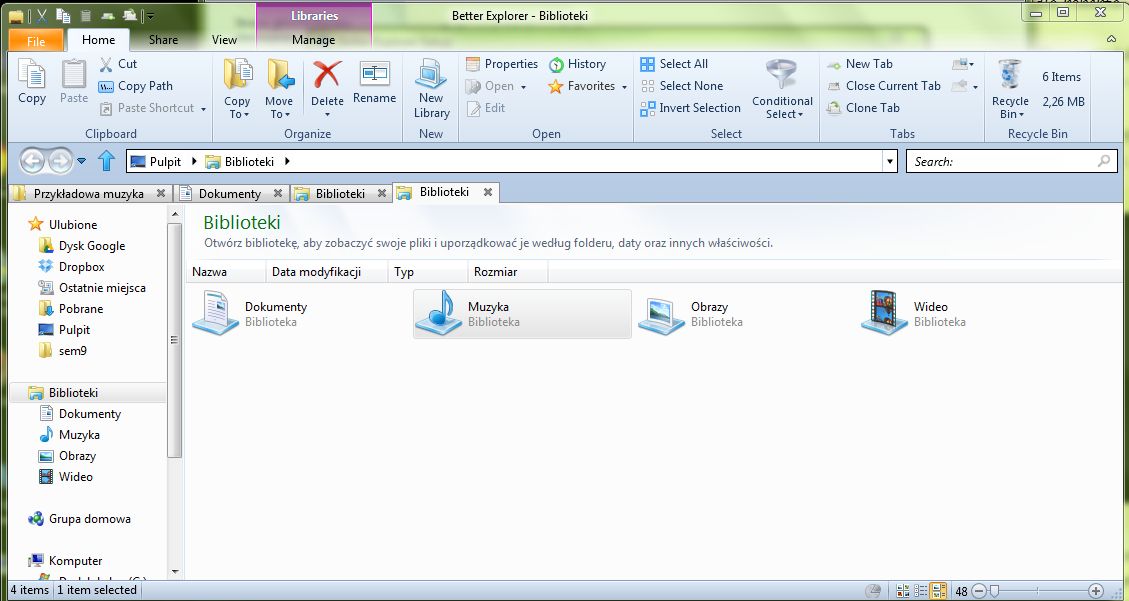The height and width of the screenshot is (601, 1129).
Task: Toggle Invert Selection in the ribbon
Action: pyautogui.click(x=691, y=108)
